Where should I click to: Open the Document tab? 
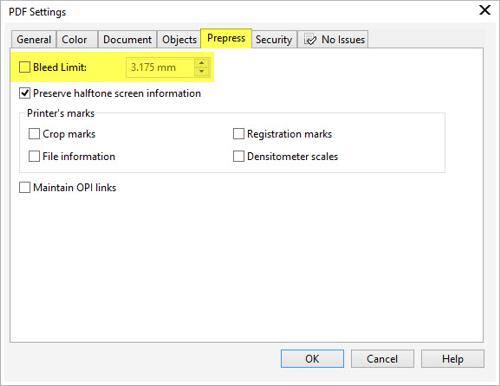(127, 39)
